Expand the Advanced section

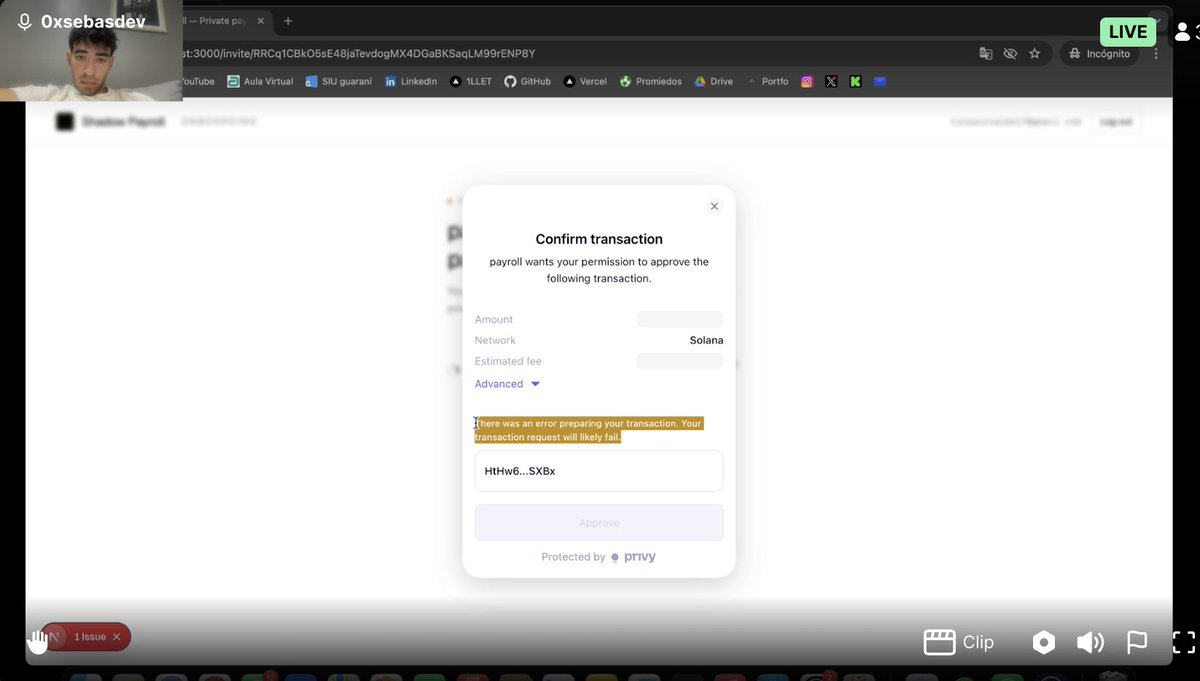(x=508, y=384)
